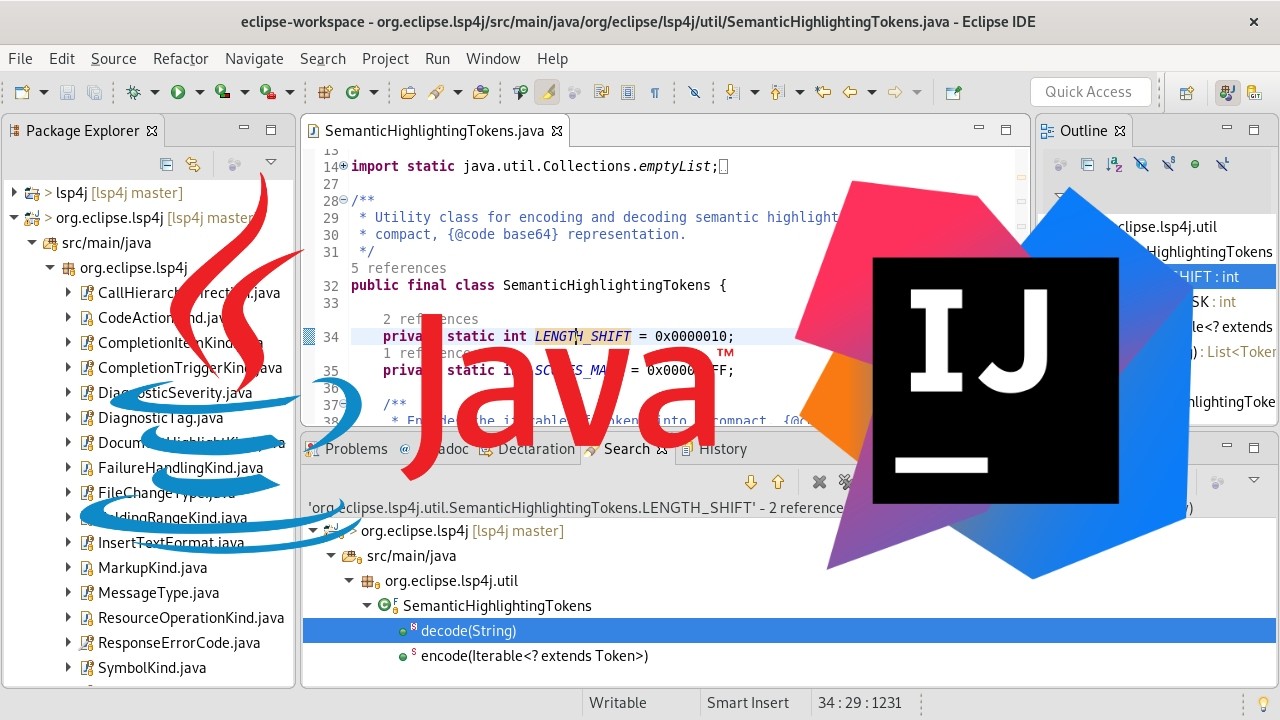1280x720 pixels.
Task: Click the '5 references' code lens link
Action: point(399,268)
